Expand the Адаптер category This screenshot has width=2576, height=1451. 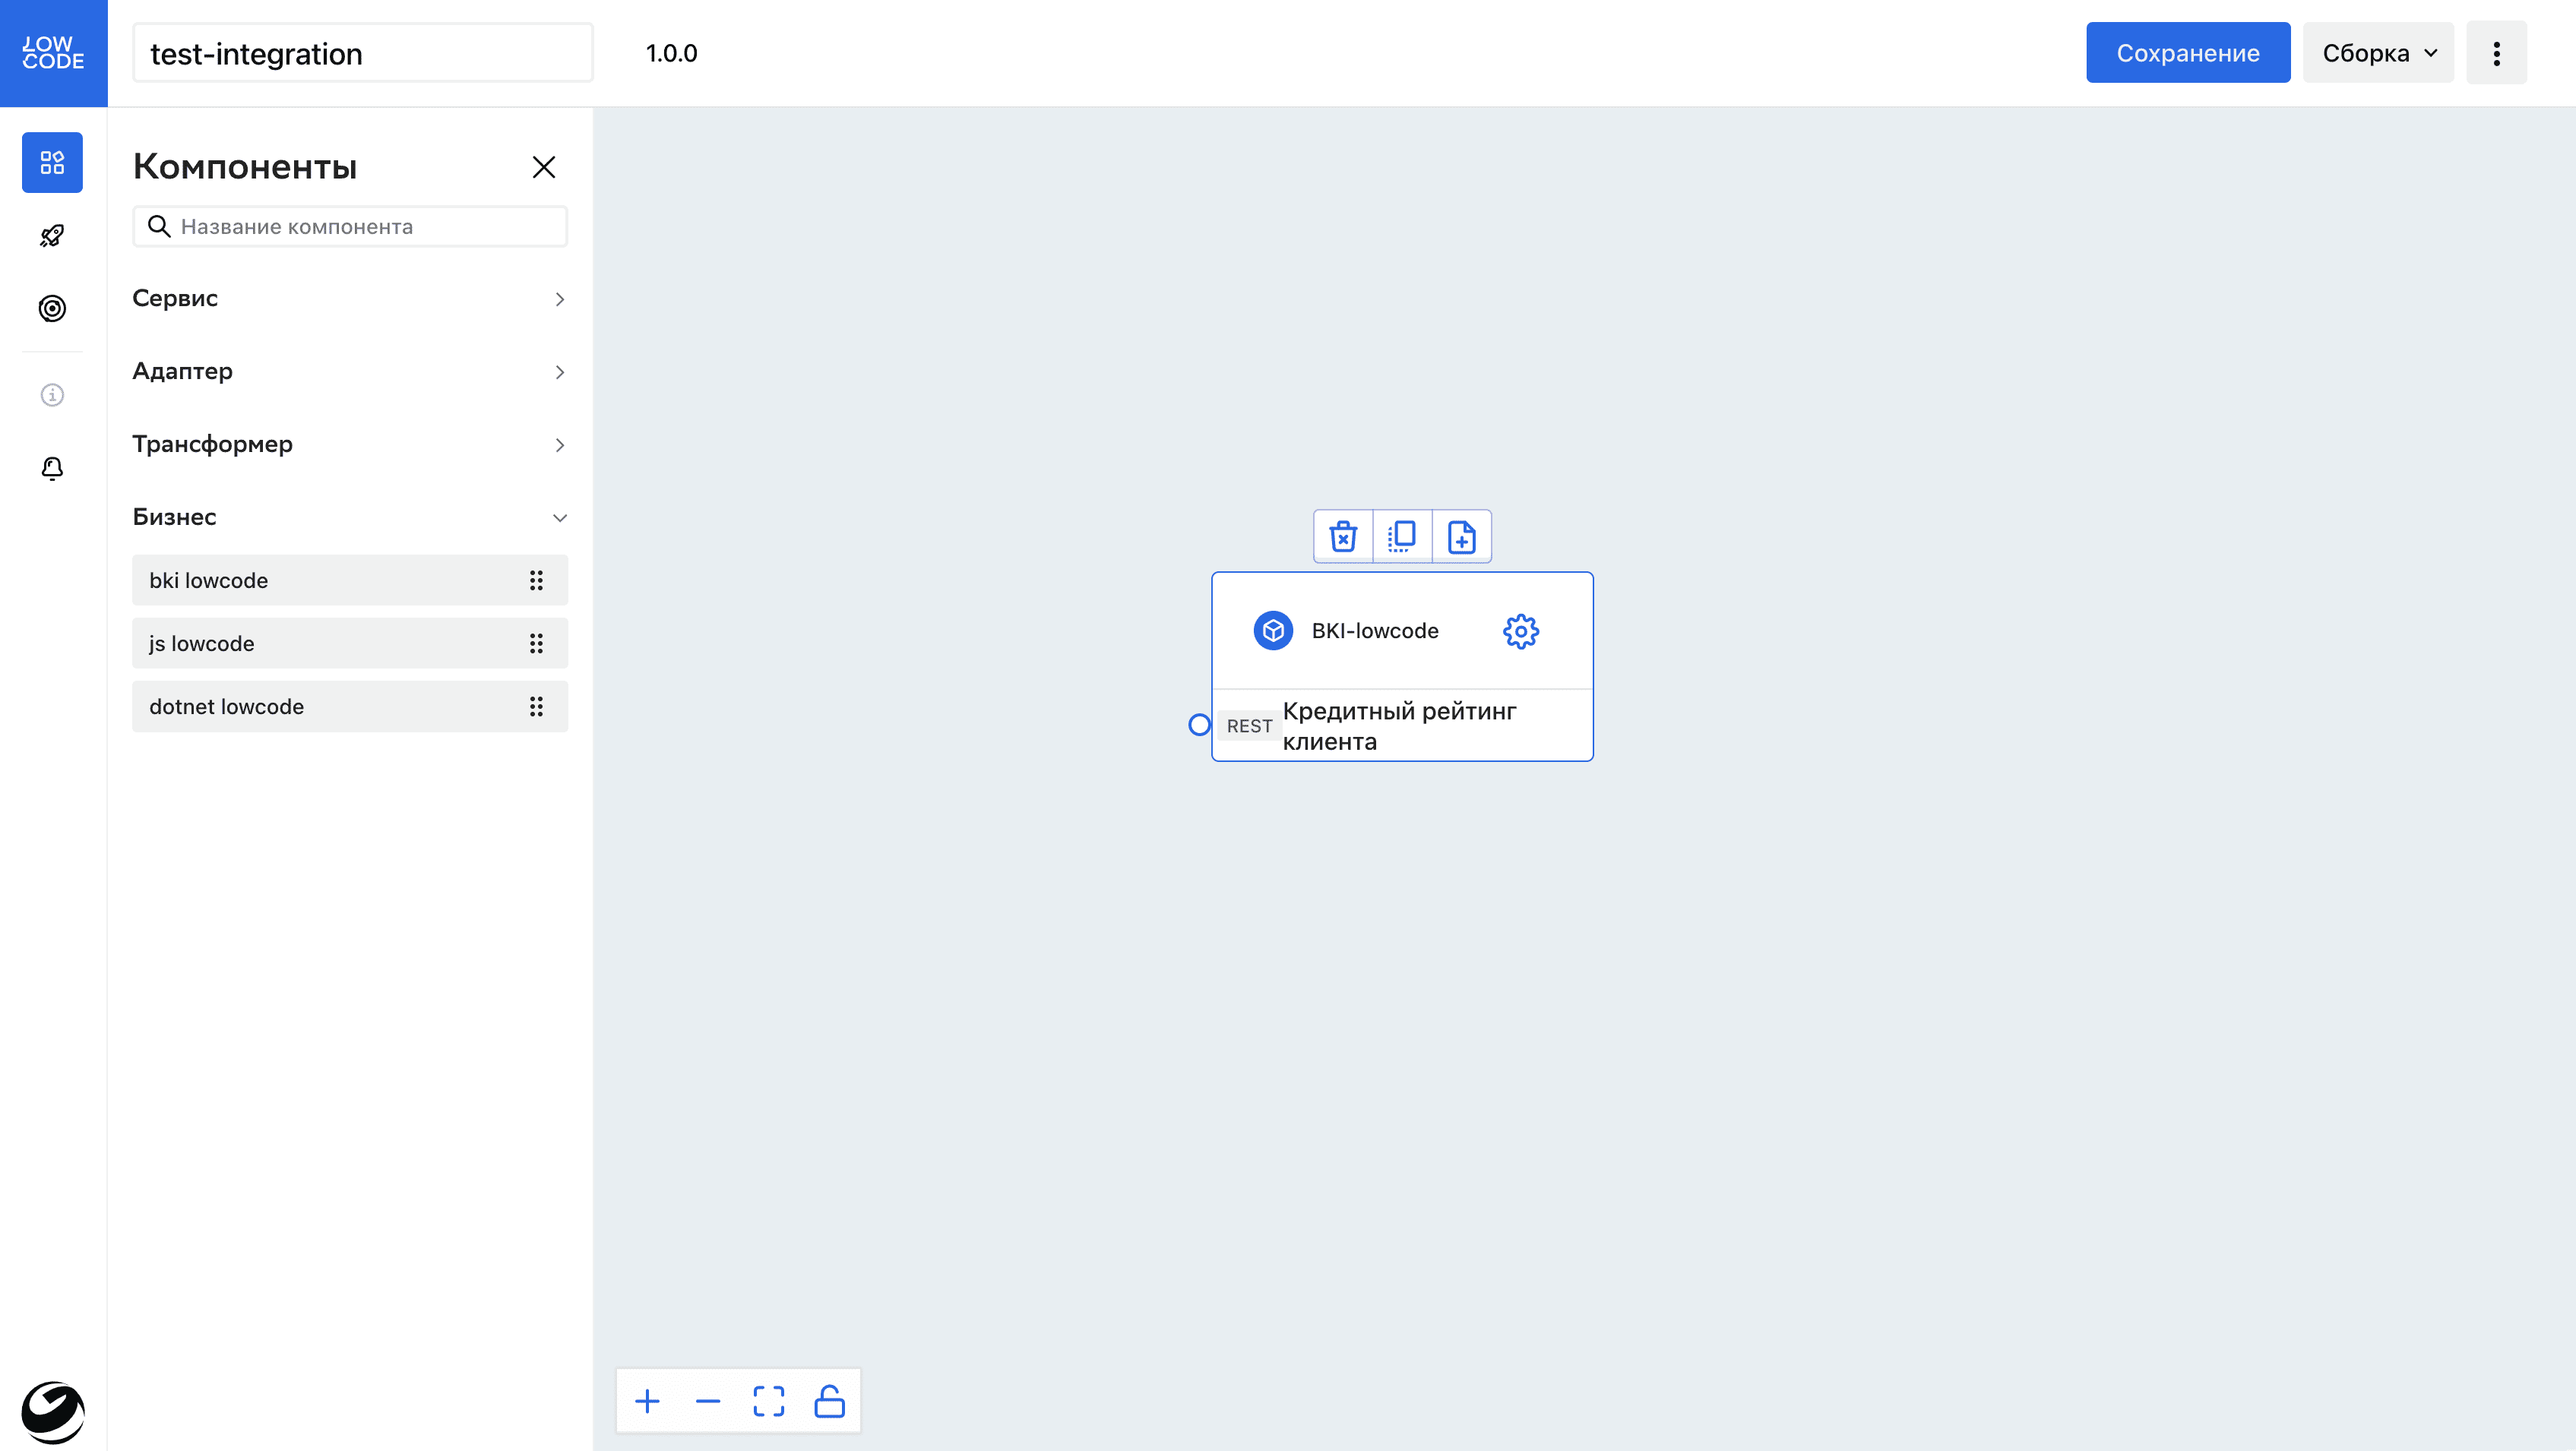pyautogui.click(x=349, y=371)
